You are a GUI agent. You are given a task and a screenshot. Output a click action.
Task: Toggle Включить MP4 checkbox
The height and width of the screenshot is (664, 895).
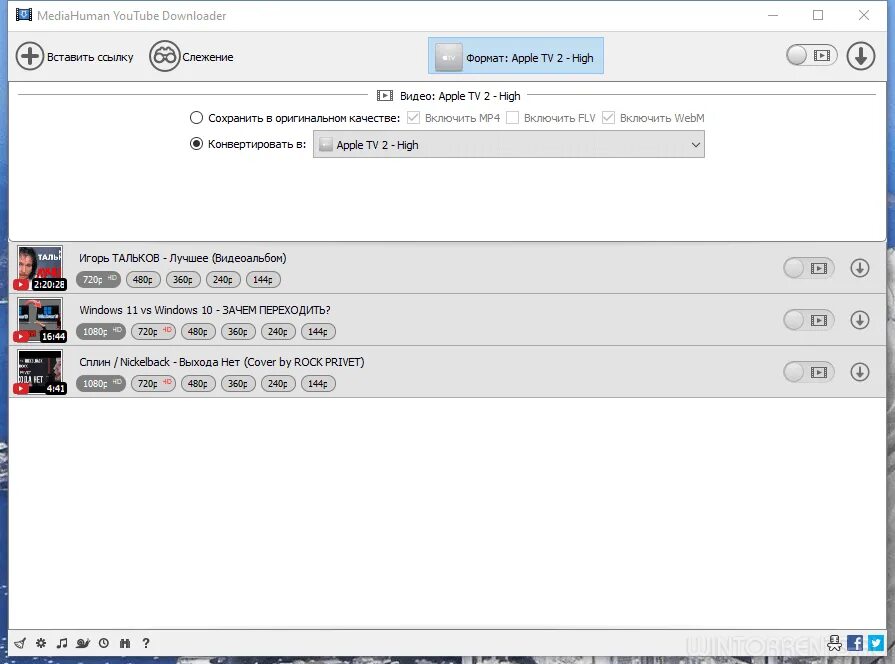(x=413, y=118)
